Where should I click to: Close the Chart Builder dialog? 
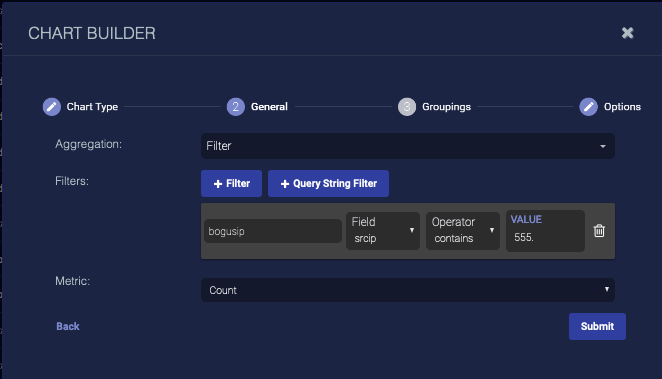(627, 33)
